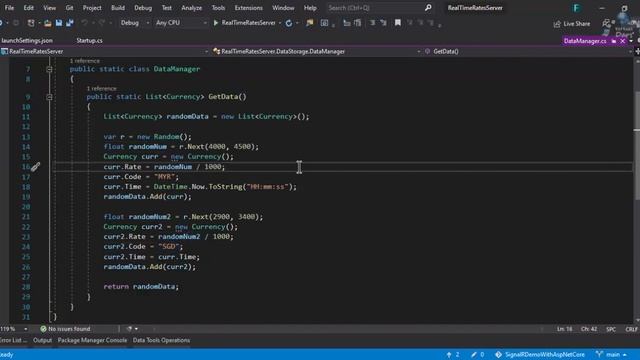The image size is (640, 360).
Task: Open the File menu
Action: [9, 8]
